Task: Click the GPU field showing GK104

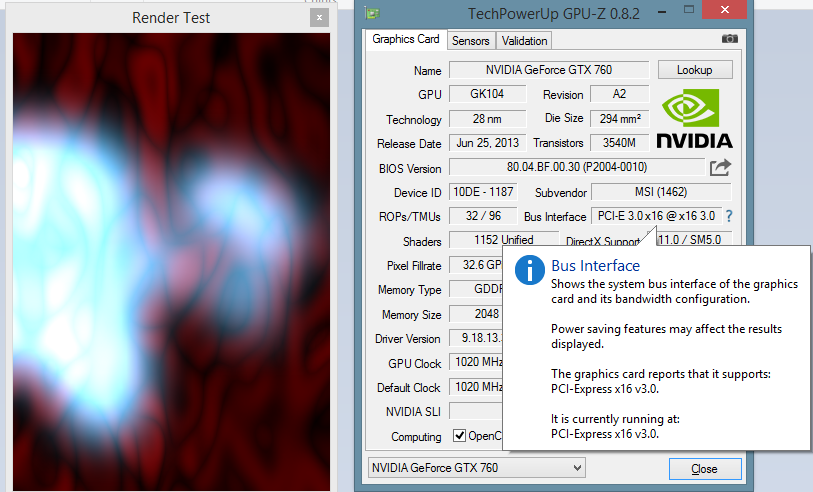Action: point(487,94)
